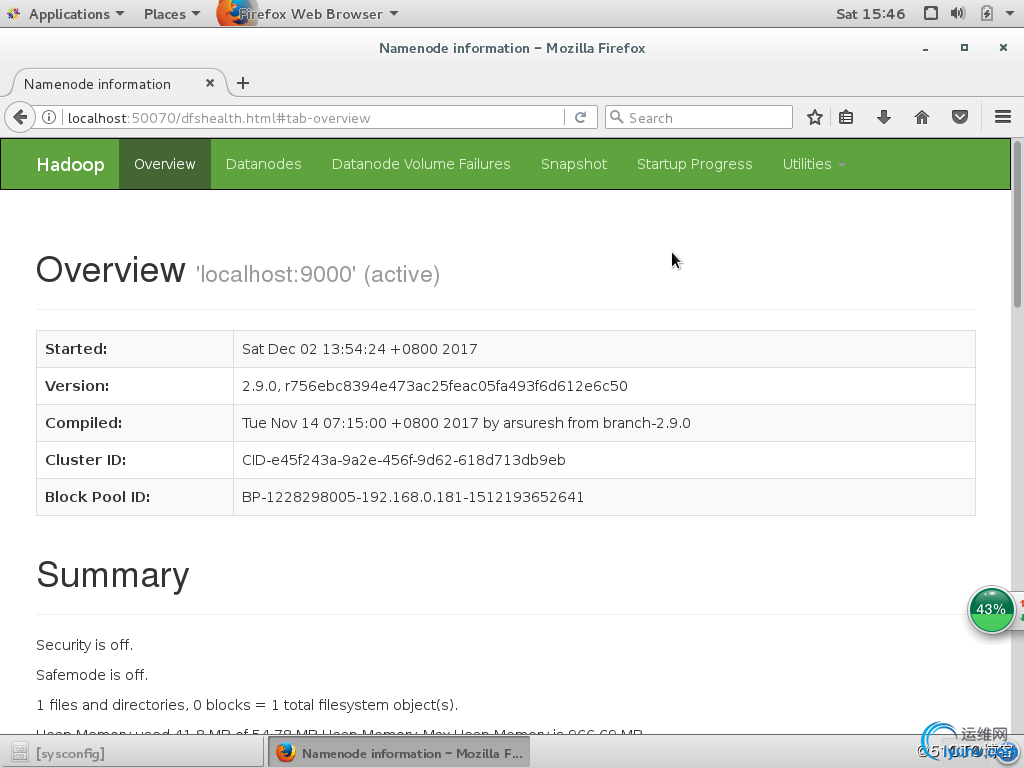The width and height of the screenshot is (1024, 768).
Task: Click the Compiled value text
Action: (466, 423)
